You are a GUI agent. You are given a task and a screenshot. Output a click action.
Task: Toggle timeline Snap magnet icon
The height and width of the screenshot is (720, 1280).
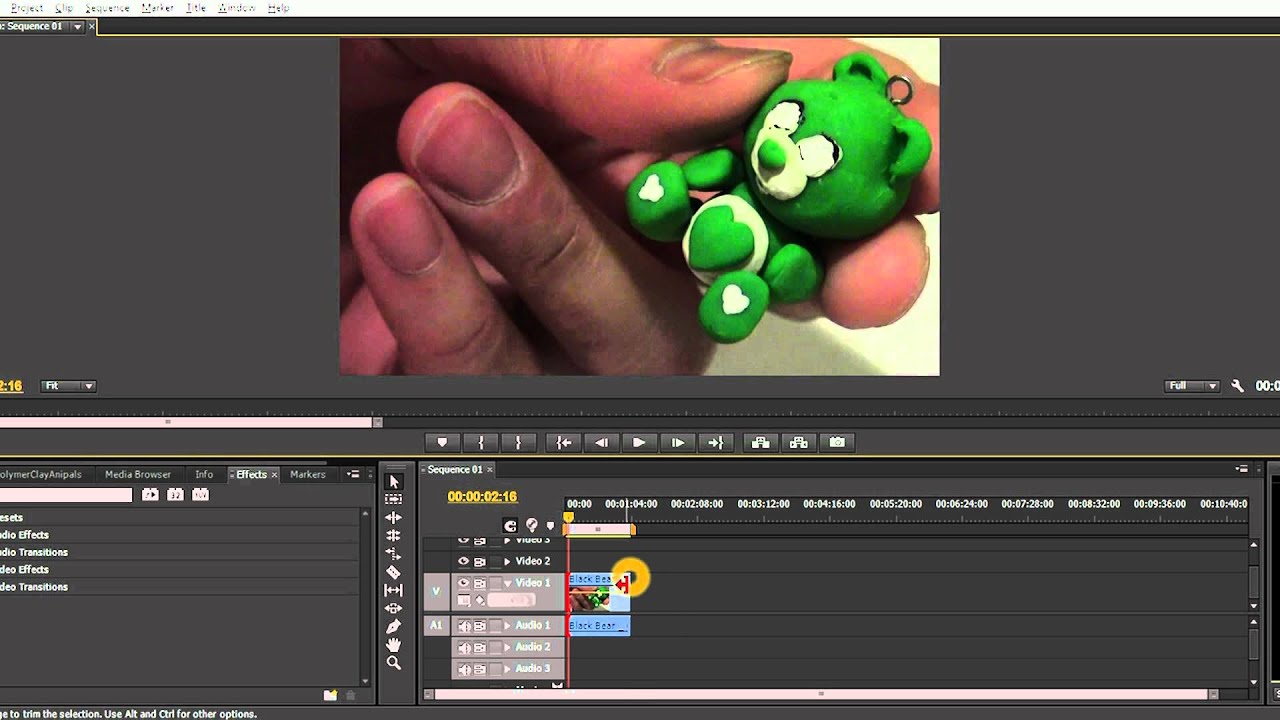pos(510,526)
